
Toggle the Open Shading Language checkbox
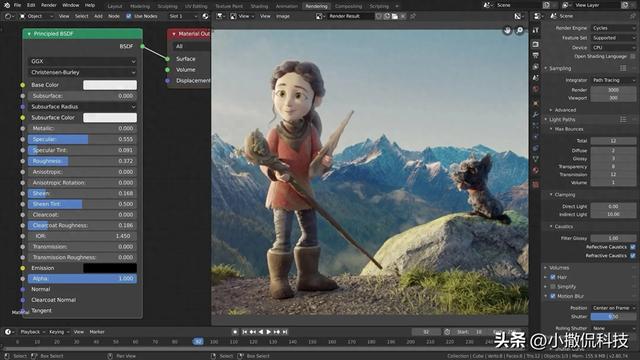(633, 57)
